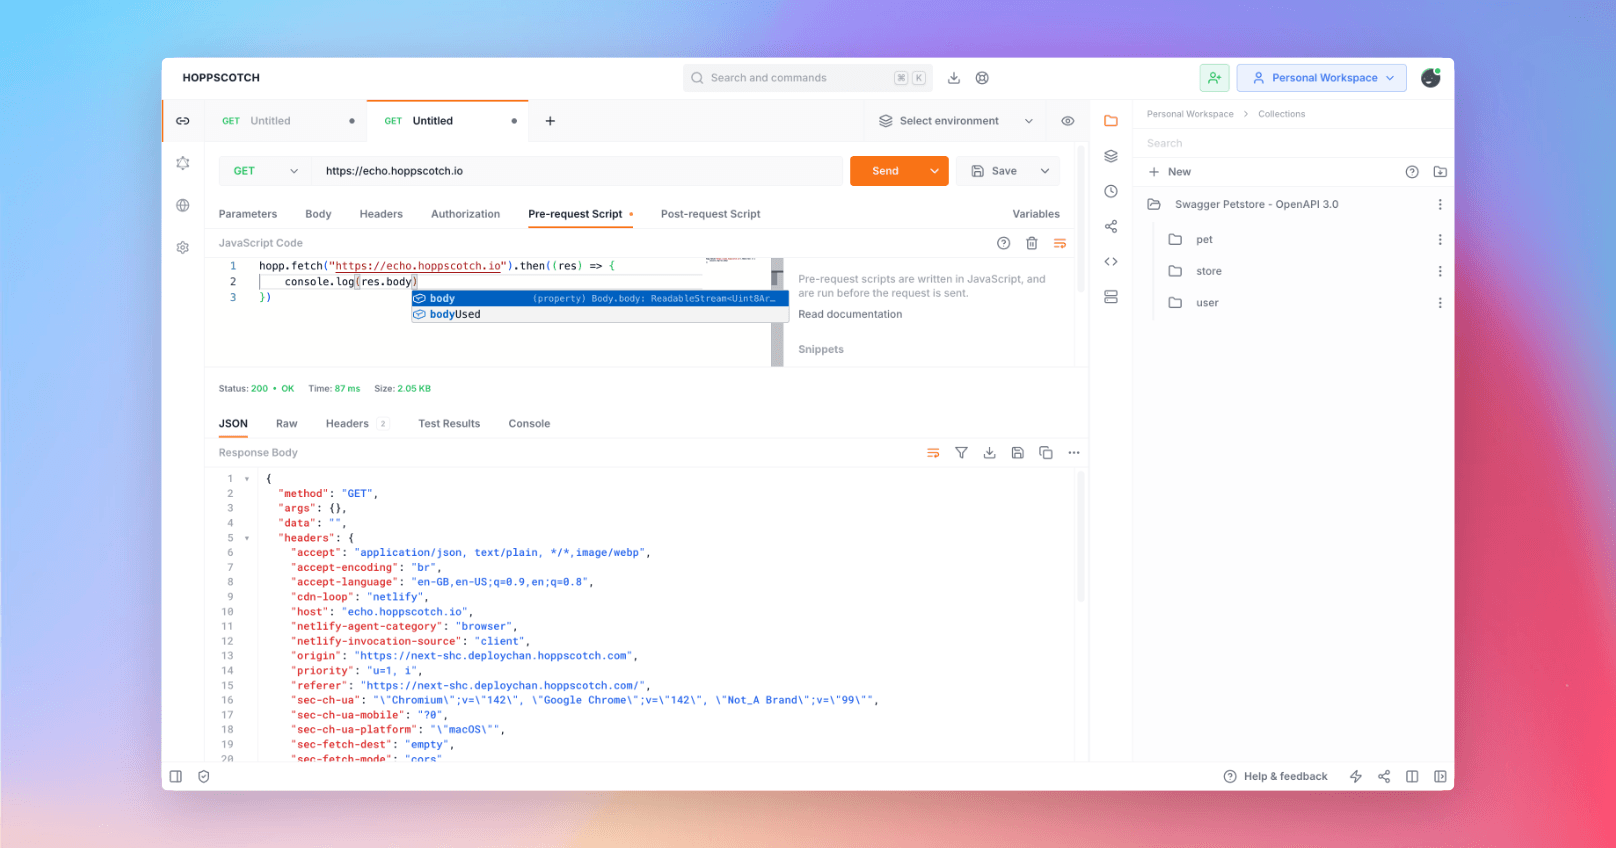
Task: Click the import collections icon
Action: (1440, 172)
